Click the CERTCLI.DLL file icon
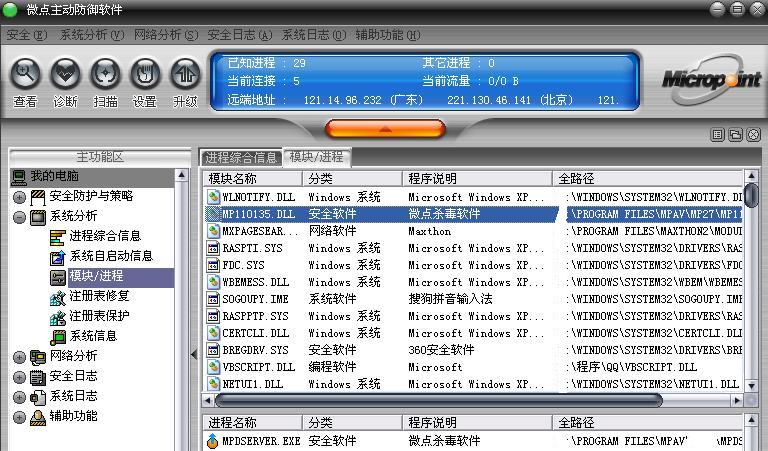Screen dimensions: 768x451 point(213,333)
